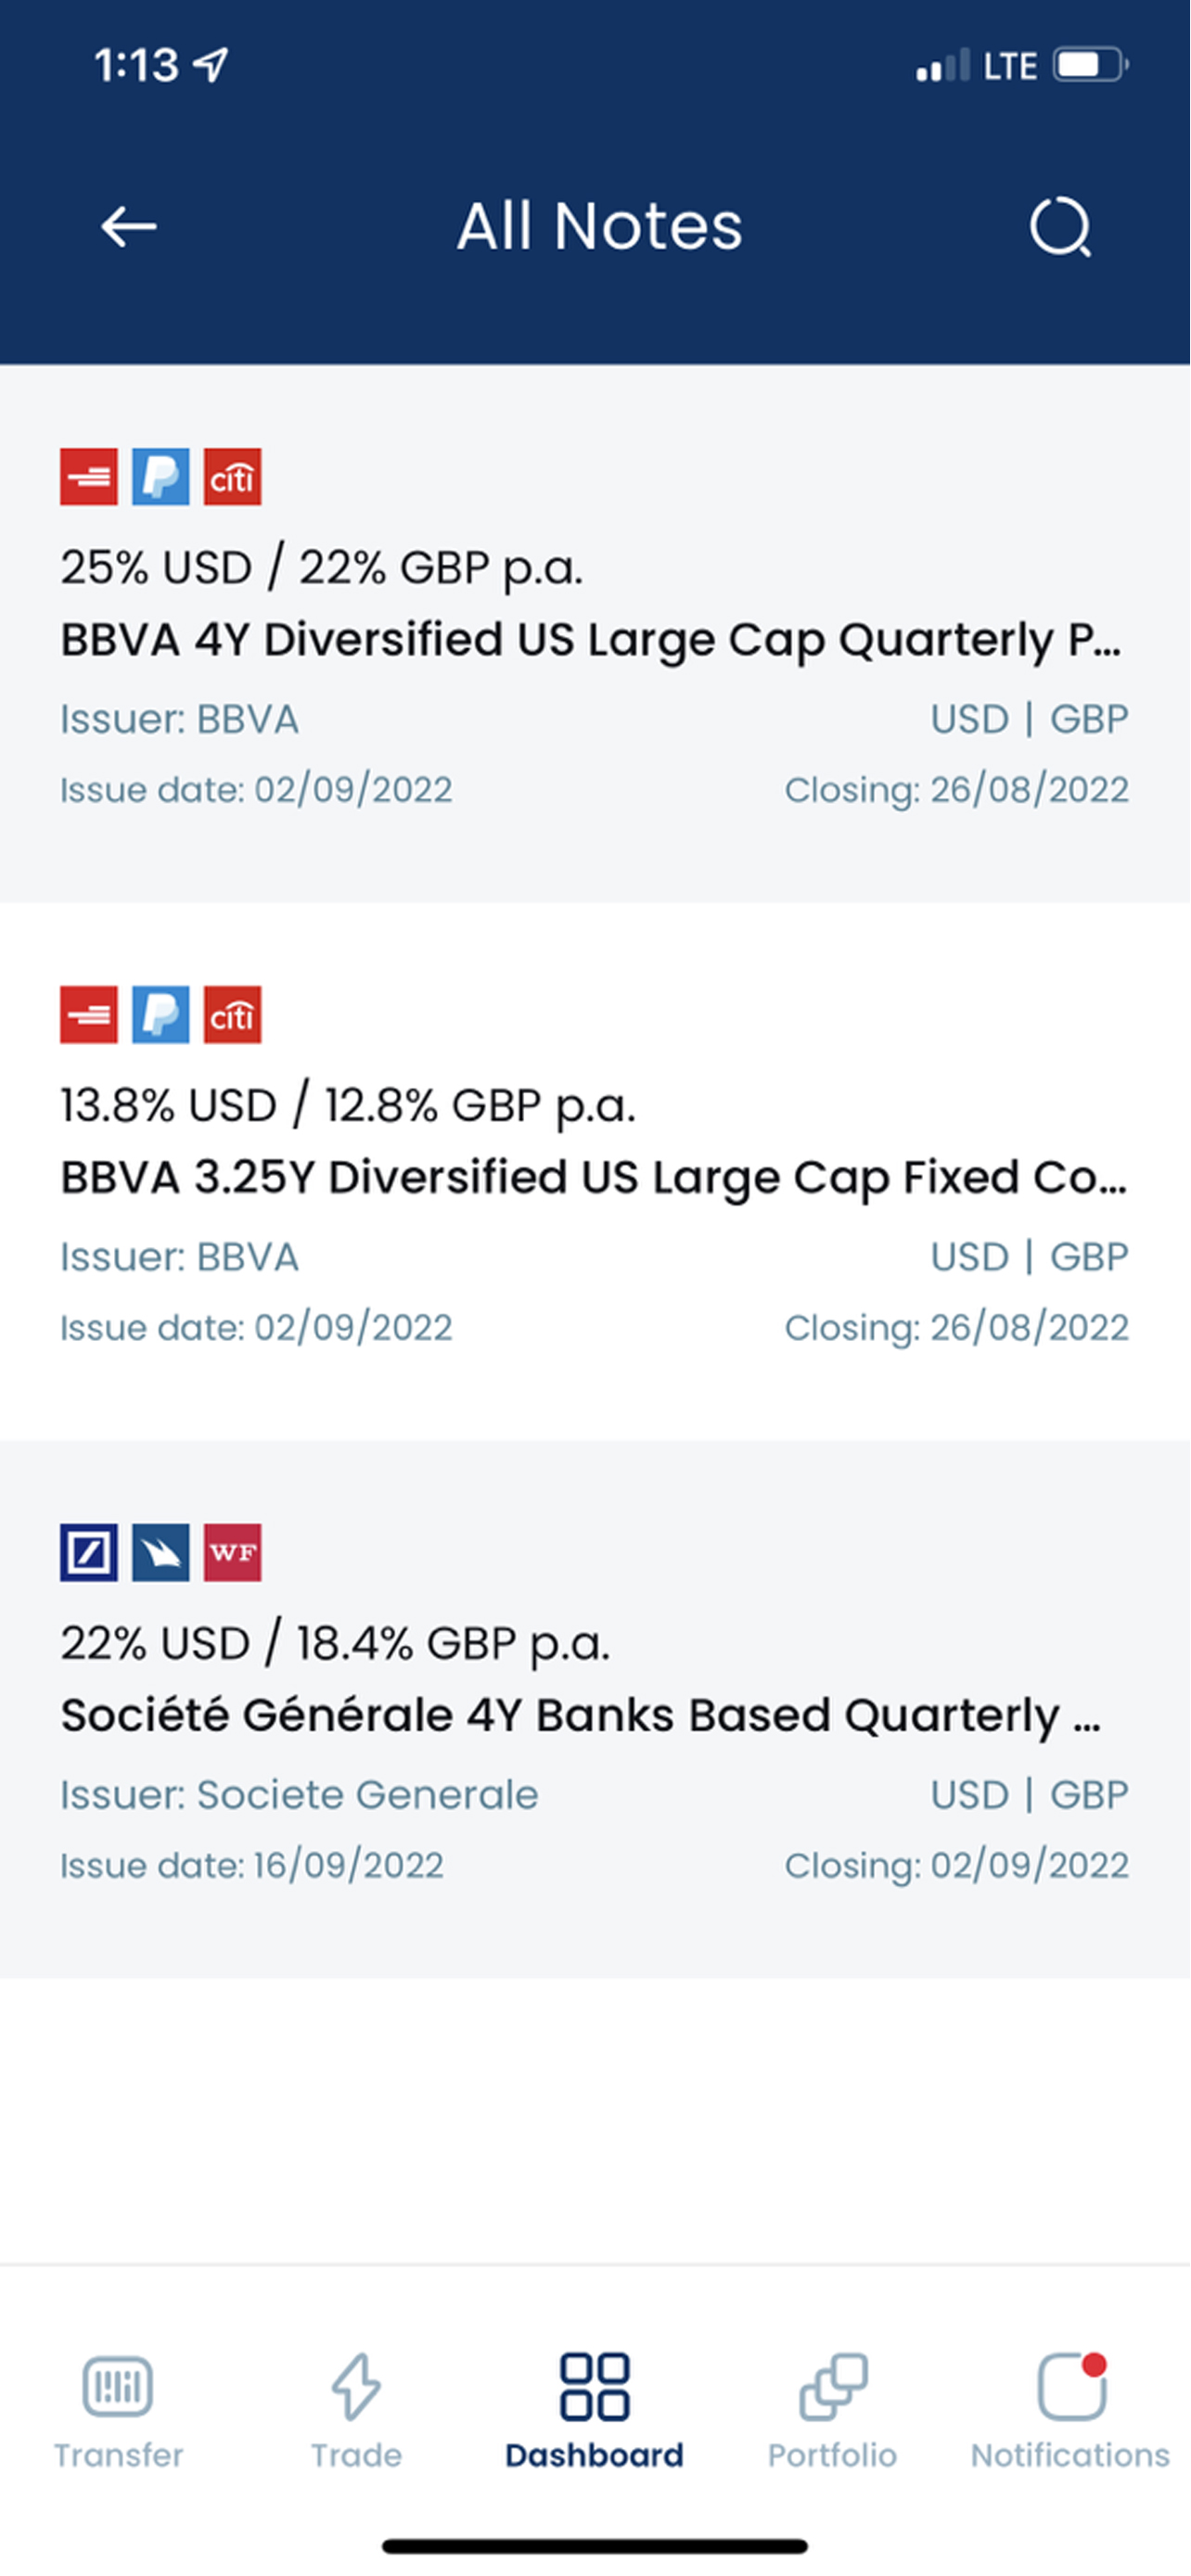Open Notifications tab with red badge
The image size is (1191, 2576).
[x=1070, y=2412]
